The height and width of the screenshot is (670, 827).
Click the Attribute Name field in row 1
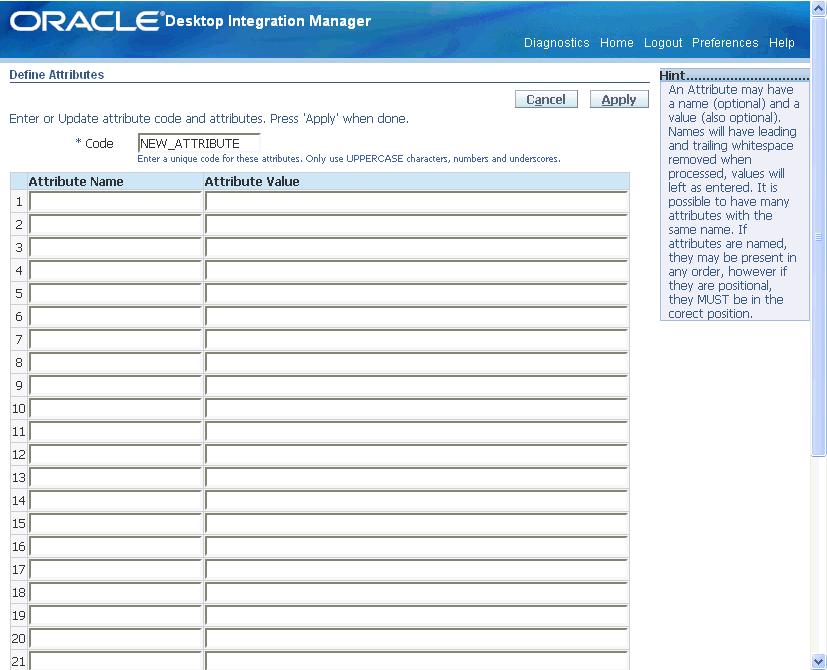pos(113,201)
